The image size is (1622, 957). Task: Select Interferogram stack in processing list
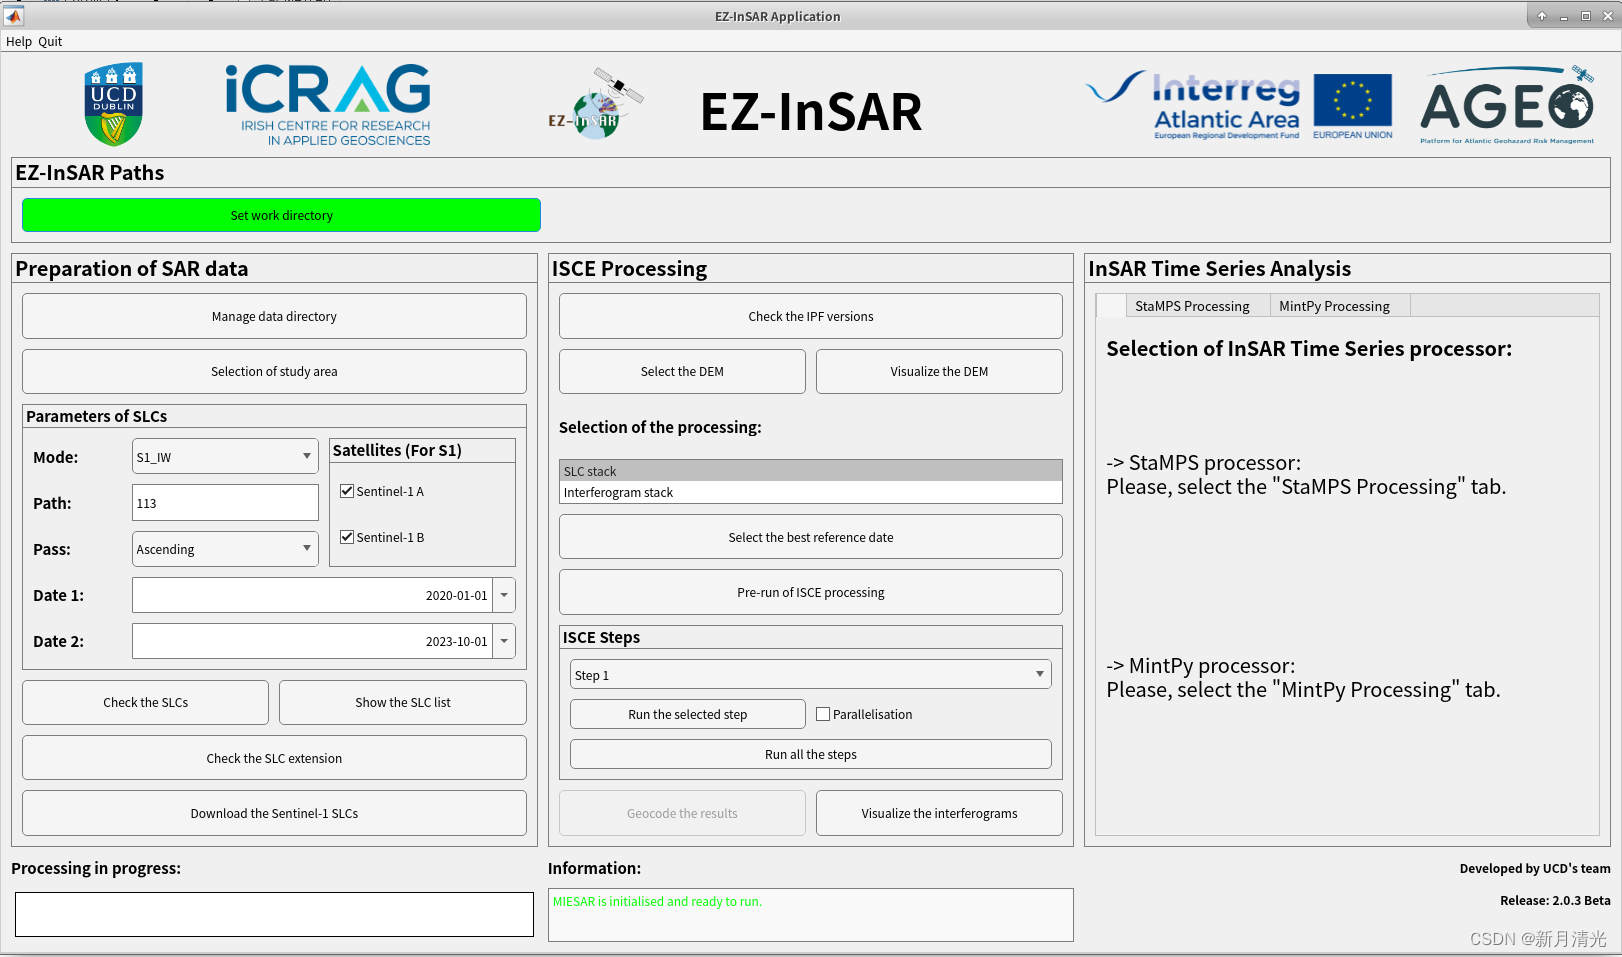pyautogui.click(x=811, y=492)
